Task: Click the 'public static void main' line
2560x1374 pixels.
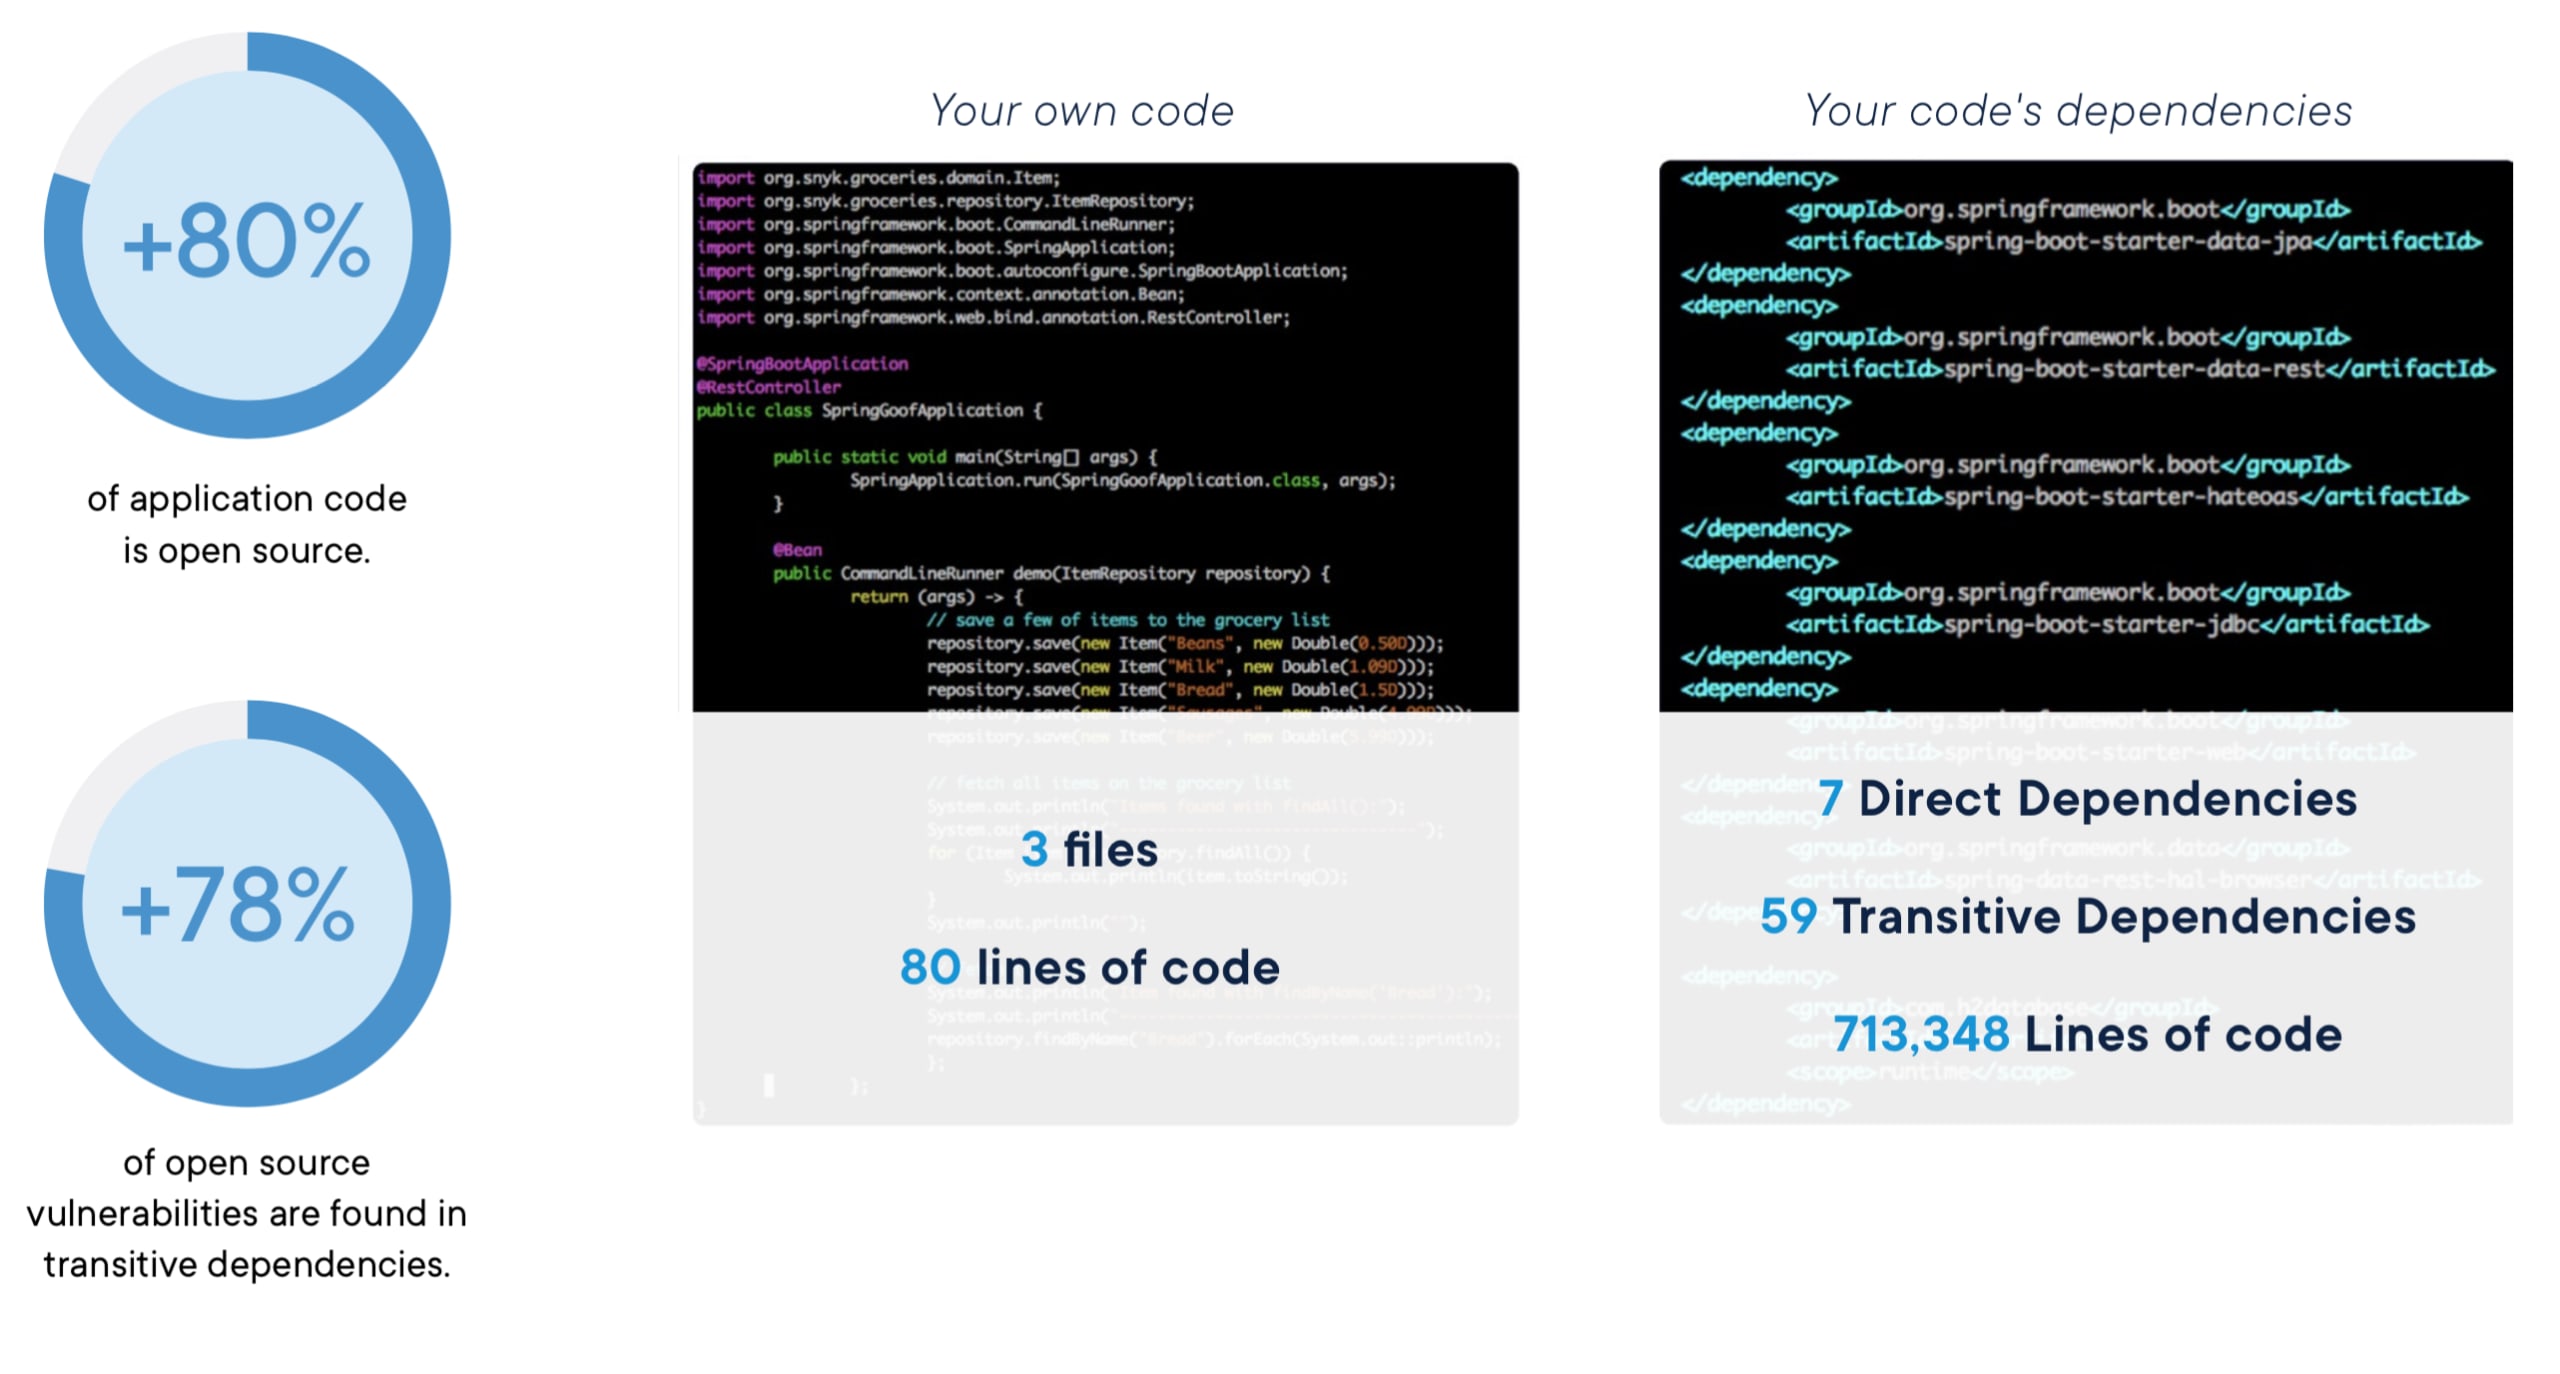Action: (965, 456)
